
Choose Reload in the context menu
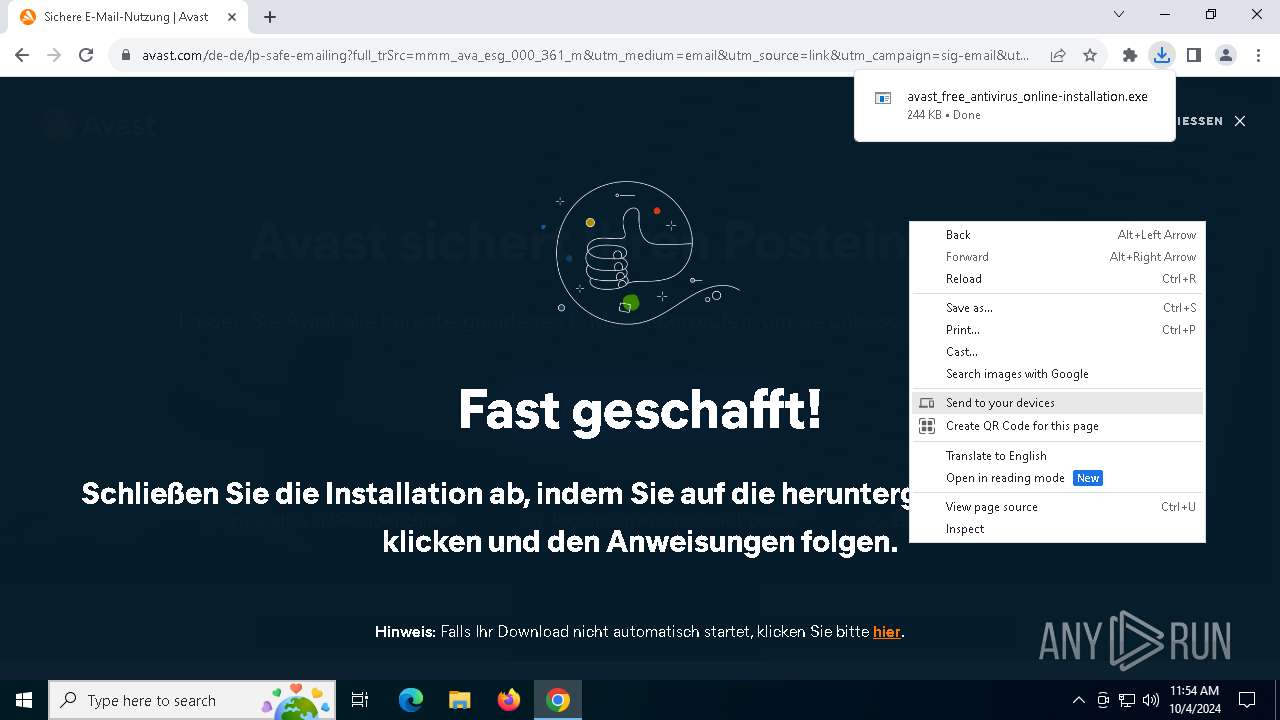pyautogui.click(x=1058, y=279)
